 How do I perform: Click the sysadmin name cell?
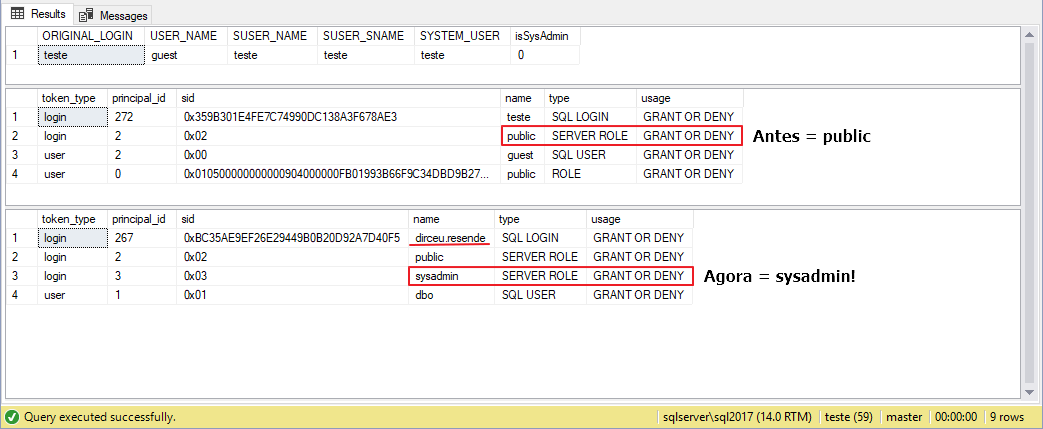(x=452, y=275)
